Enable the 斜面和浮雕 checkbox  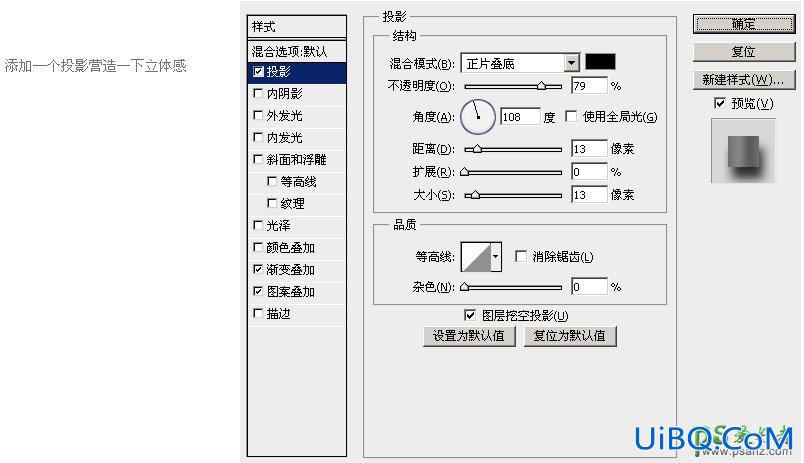258,159
